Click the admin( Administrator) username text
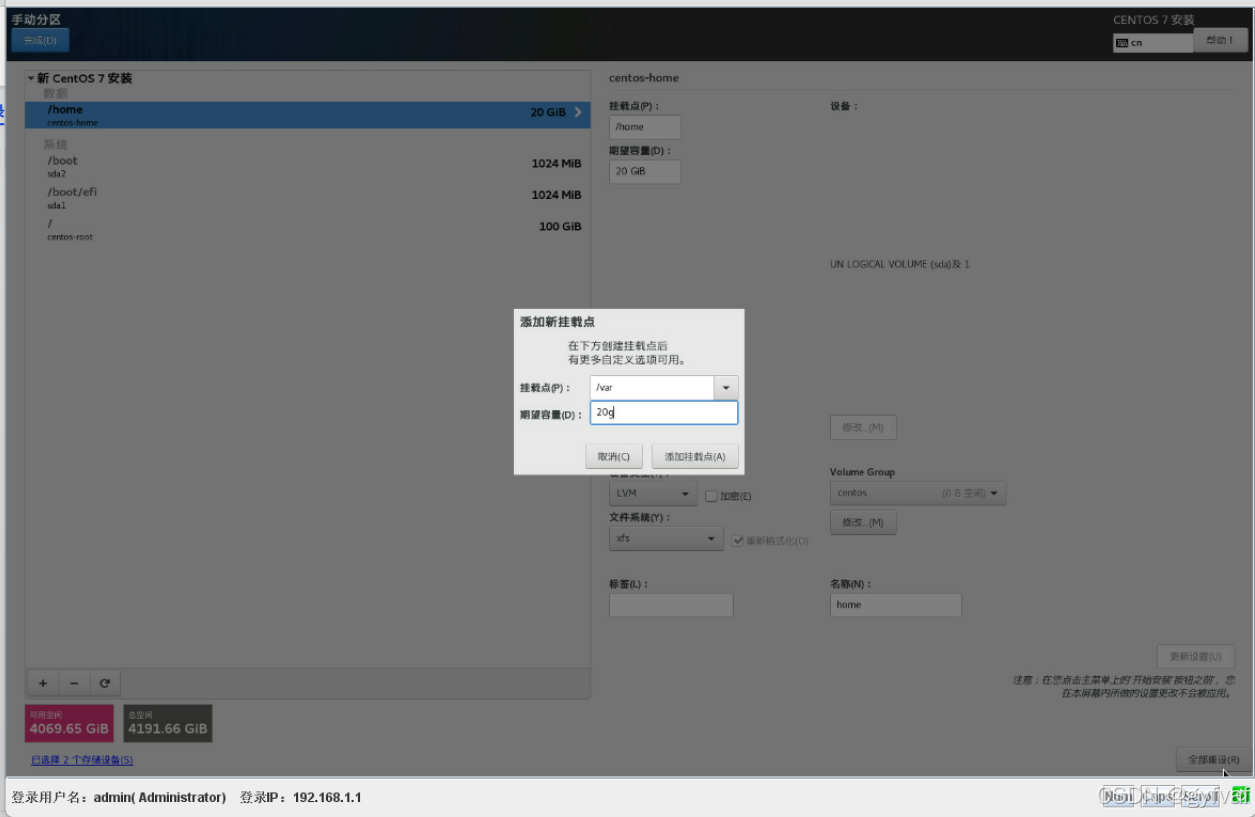 tap(160, 797)
